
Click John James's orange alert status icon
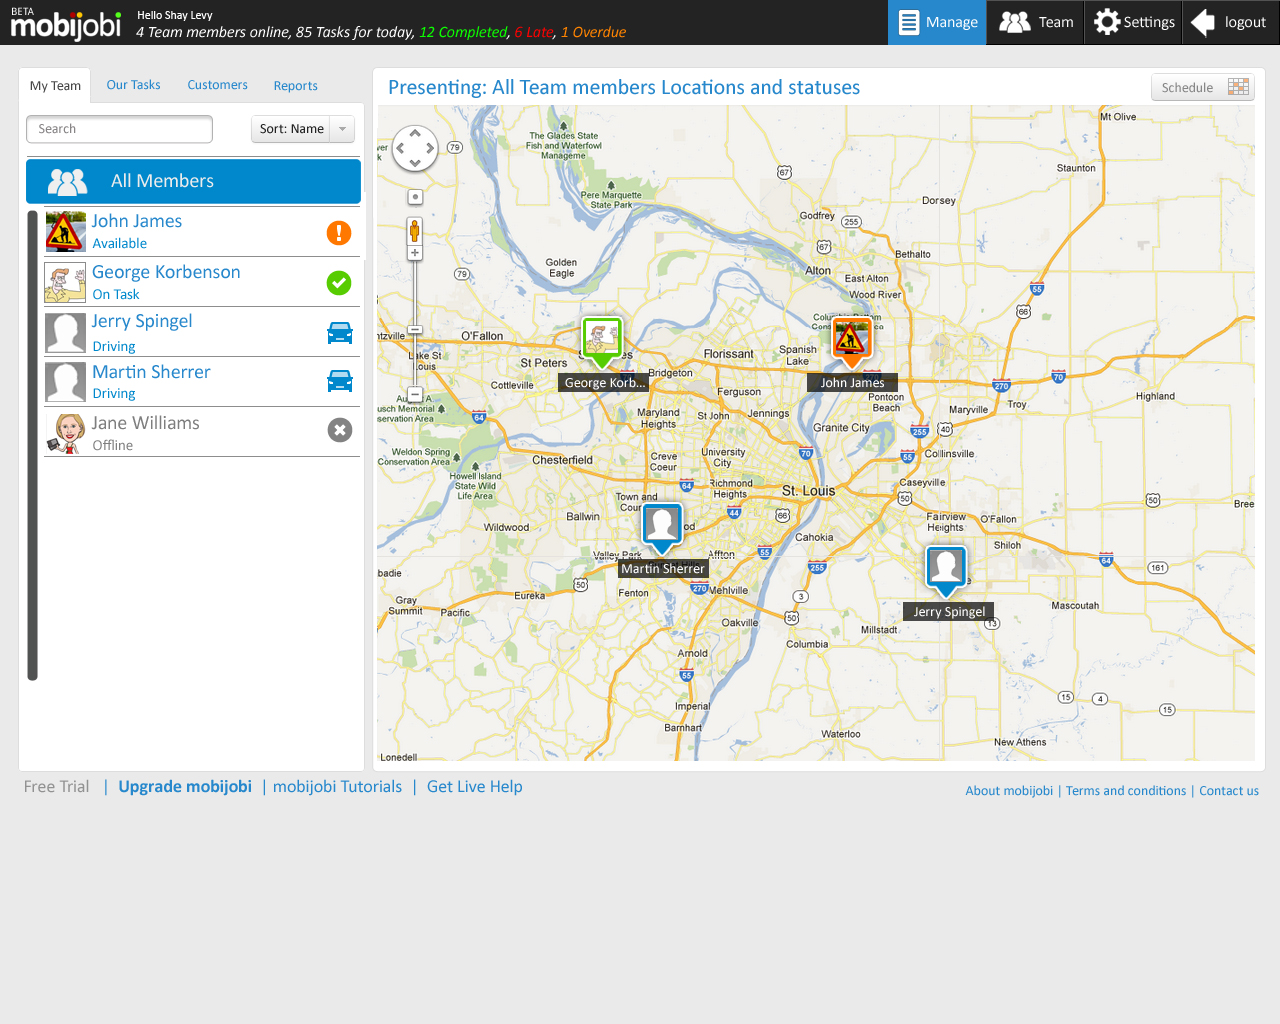[x=339, y=233]
